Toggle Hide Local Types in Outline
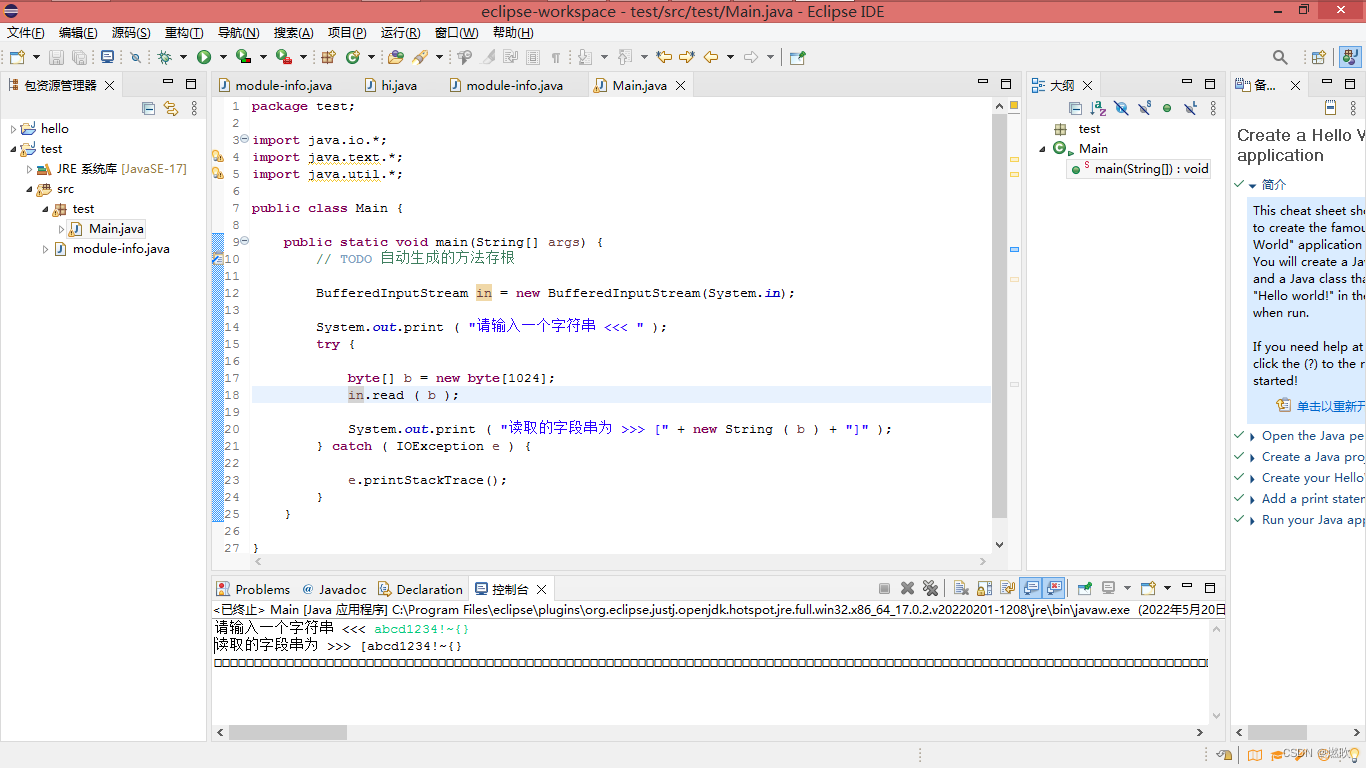This screenshot has width=1366, height=768. (x=1190, y=108)
